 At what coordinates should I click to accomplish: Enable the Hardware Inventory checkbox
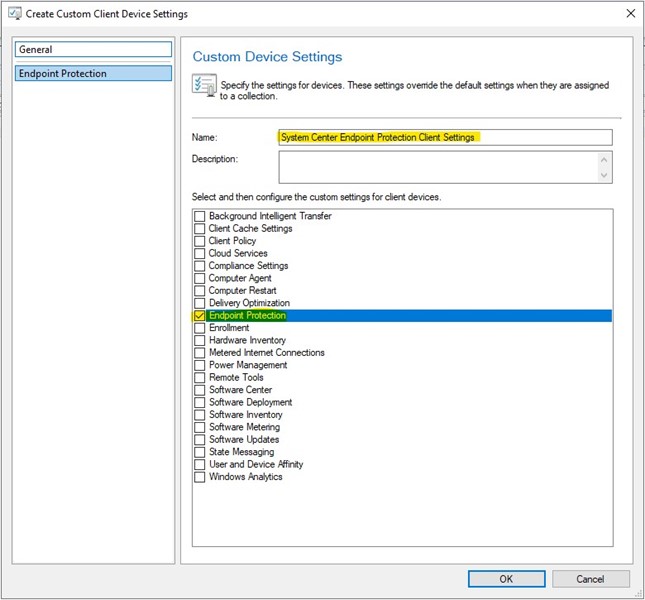(x=200, y=341)
